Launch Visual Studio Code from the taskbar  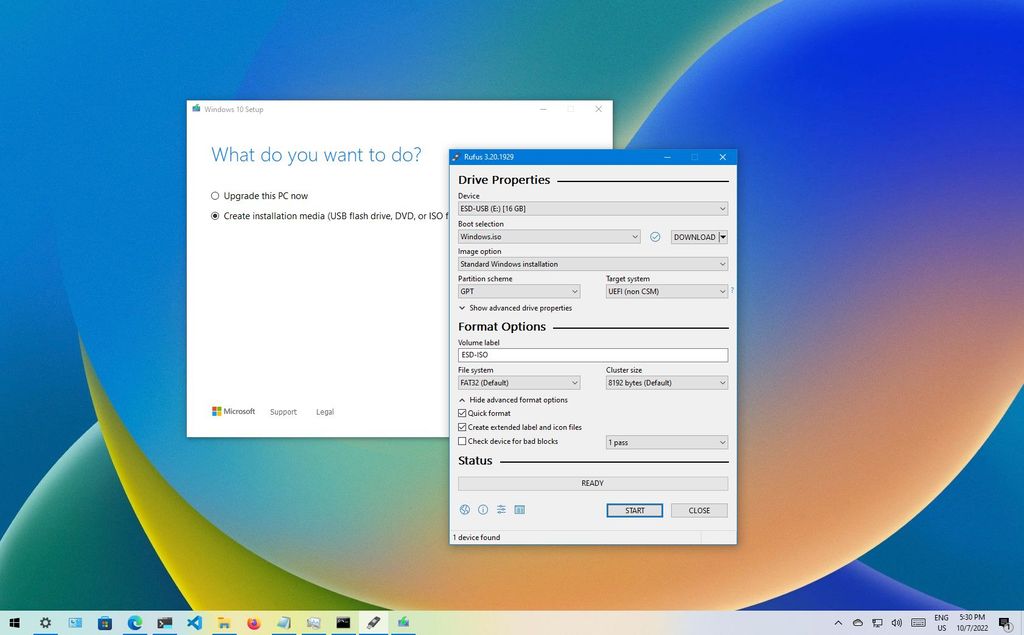coord(194,622)
